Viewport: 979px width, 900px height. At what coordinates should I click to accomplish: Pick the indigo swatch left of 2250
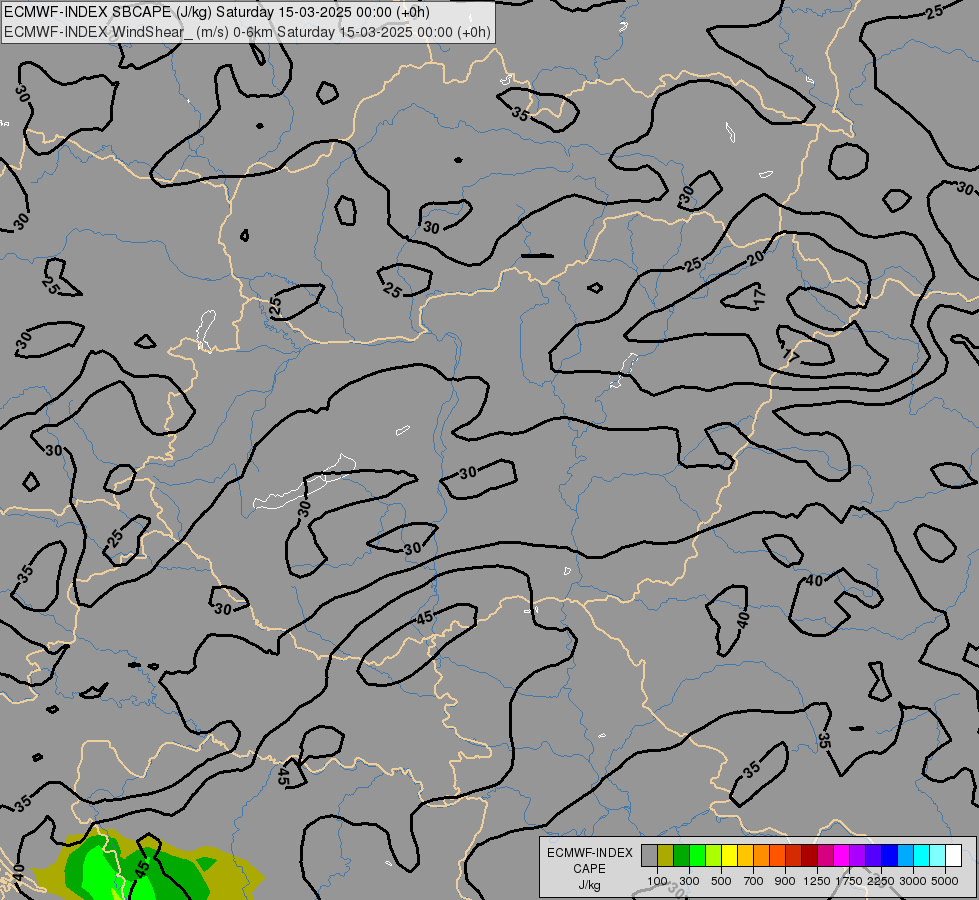pyautogui.click(x=873, y=856)
